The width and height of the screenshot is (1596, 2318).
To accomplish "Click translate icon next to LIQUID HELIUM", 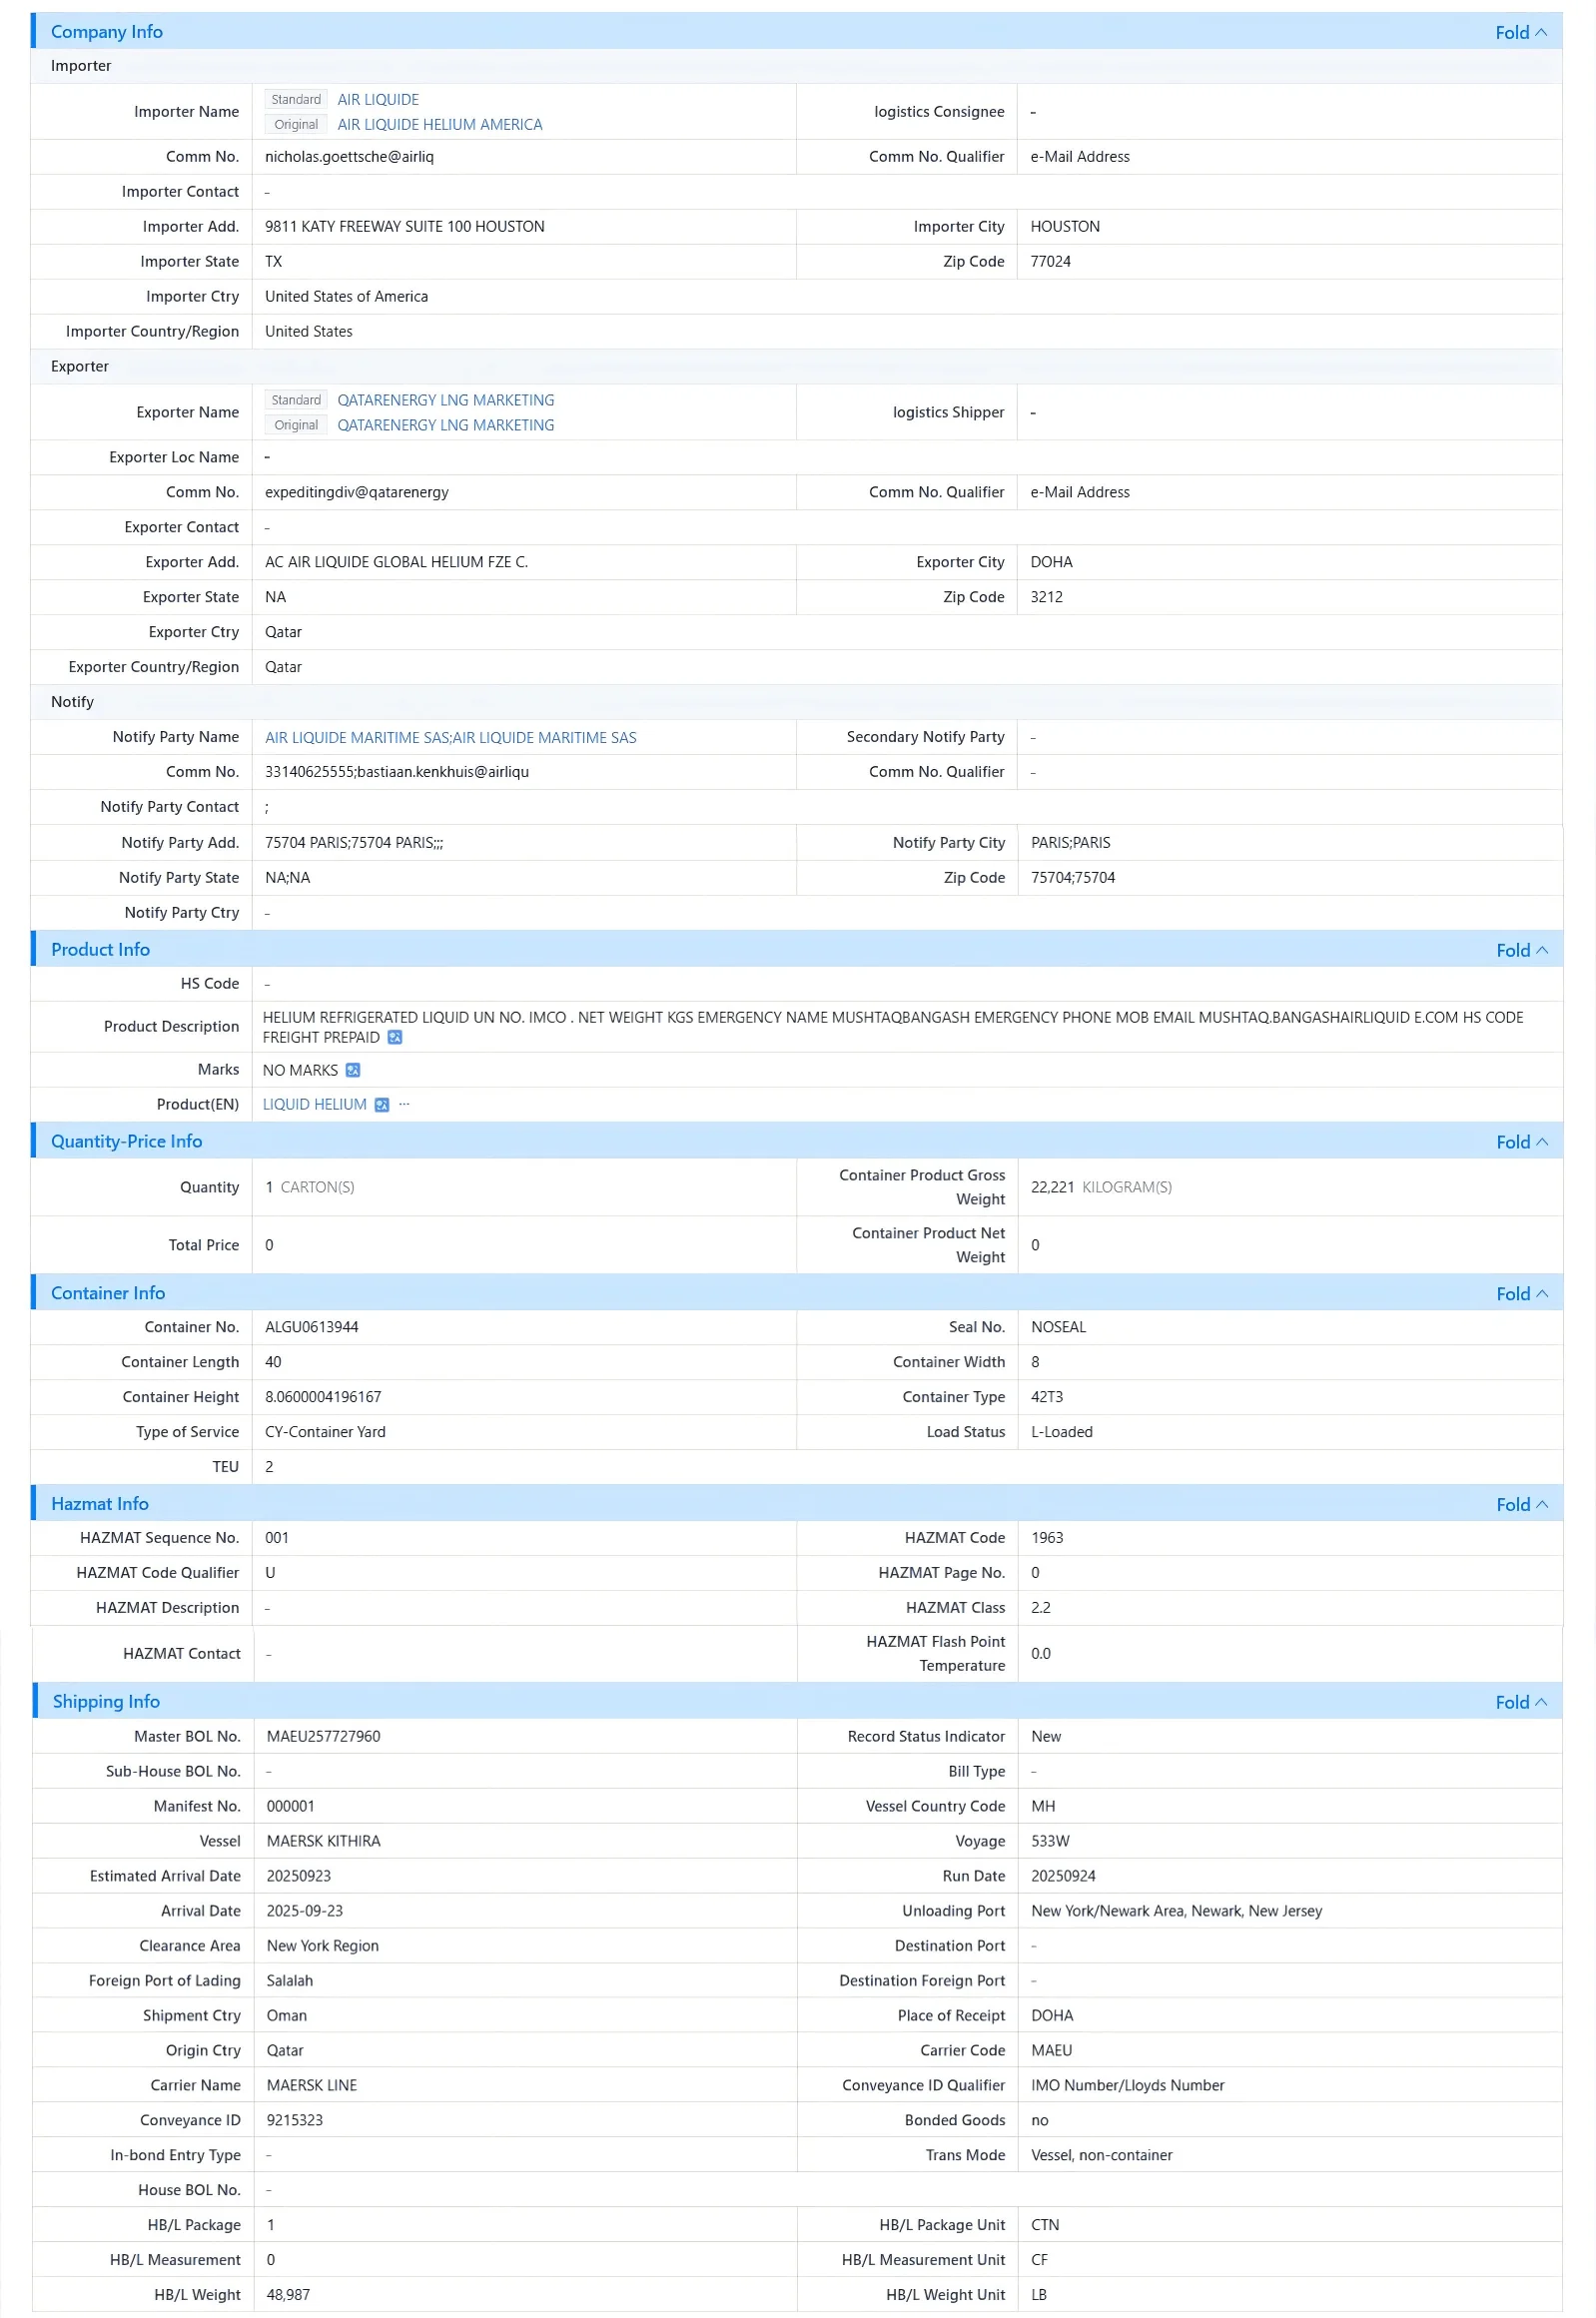I will click(x=382, y=1106).
